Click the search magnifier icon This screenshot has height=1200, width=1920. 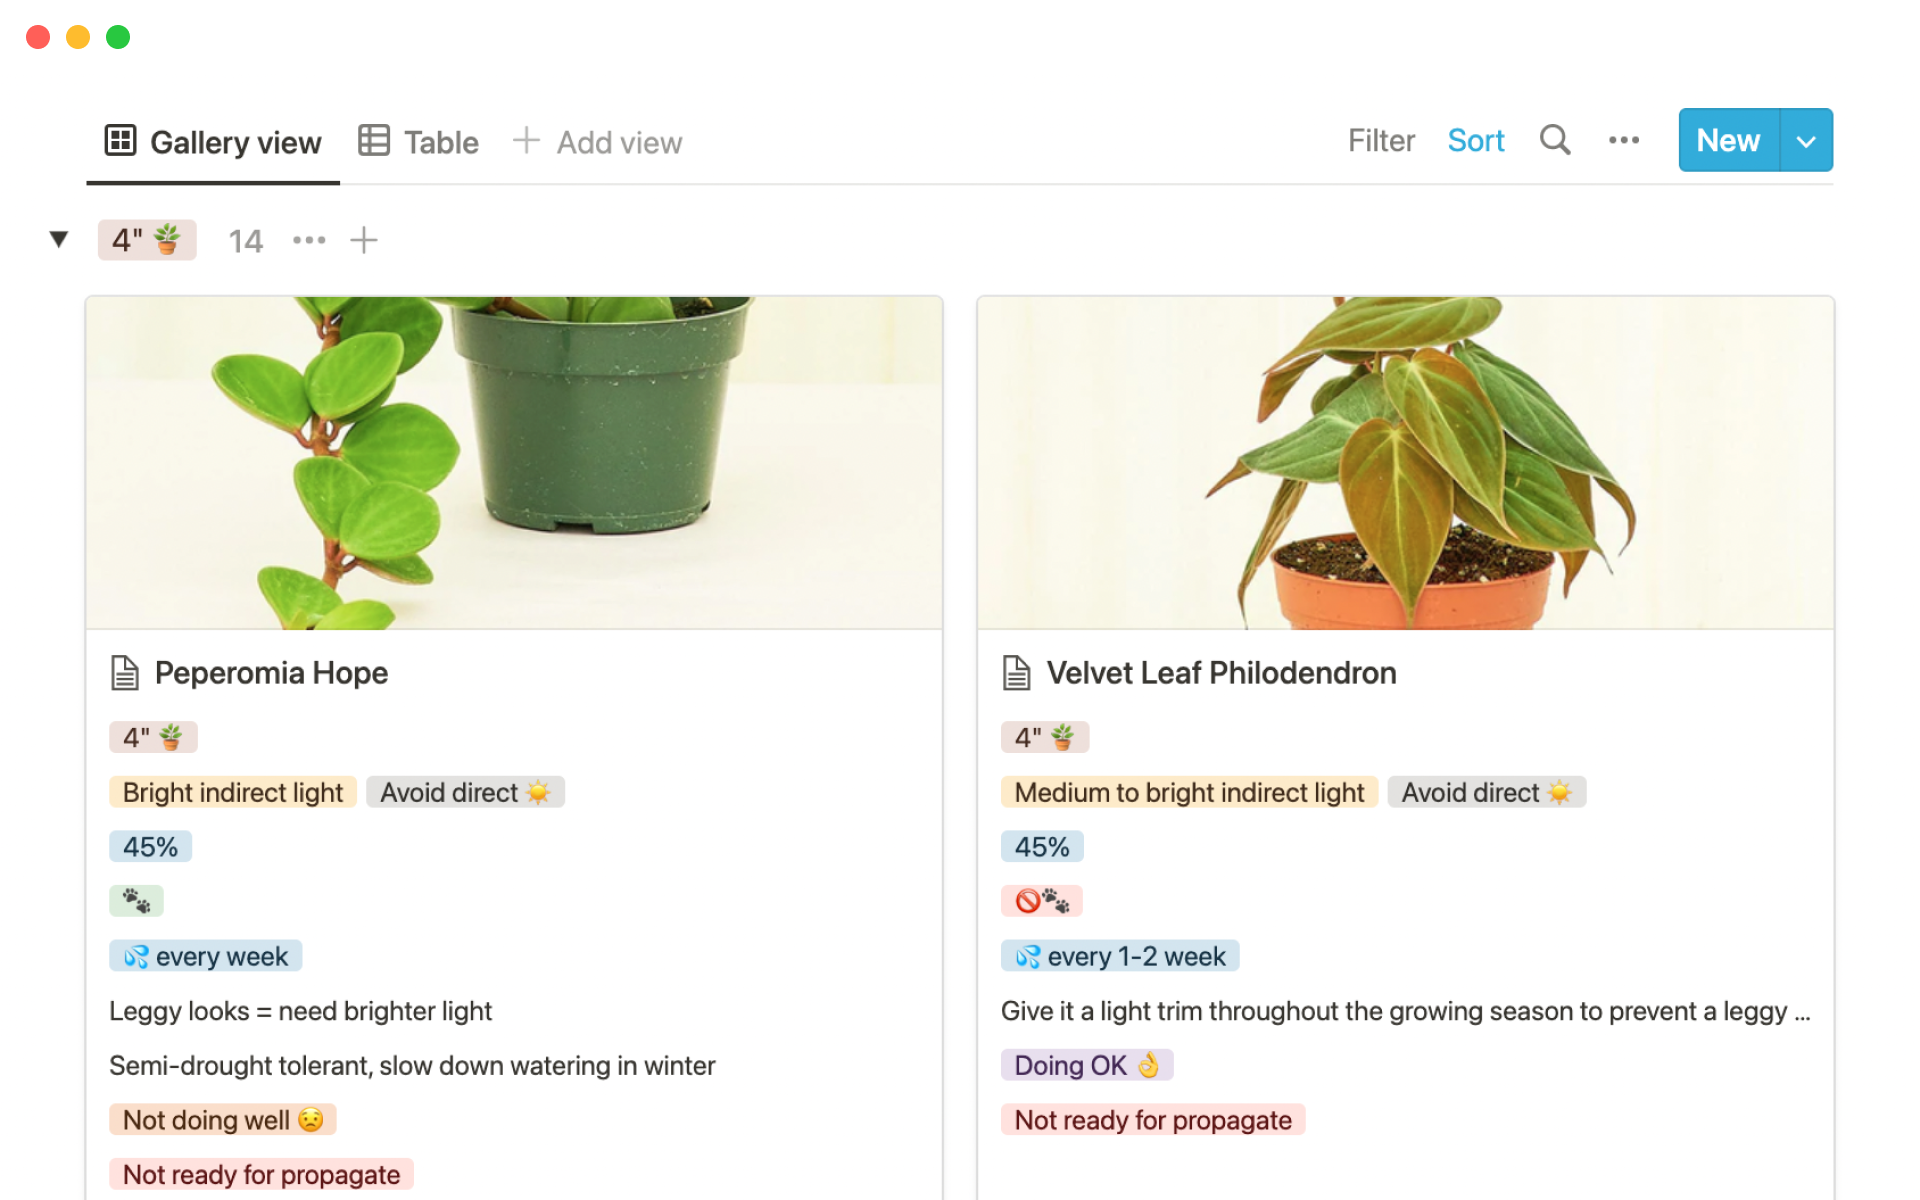tap(1554, 140)
